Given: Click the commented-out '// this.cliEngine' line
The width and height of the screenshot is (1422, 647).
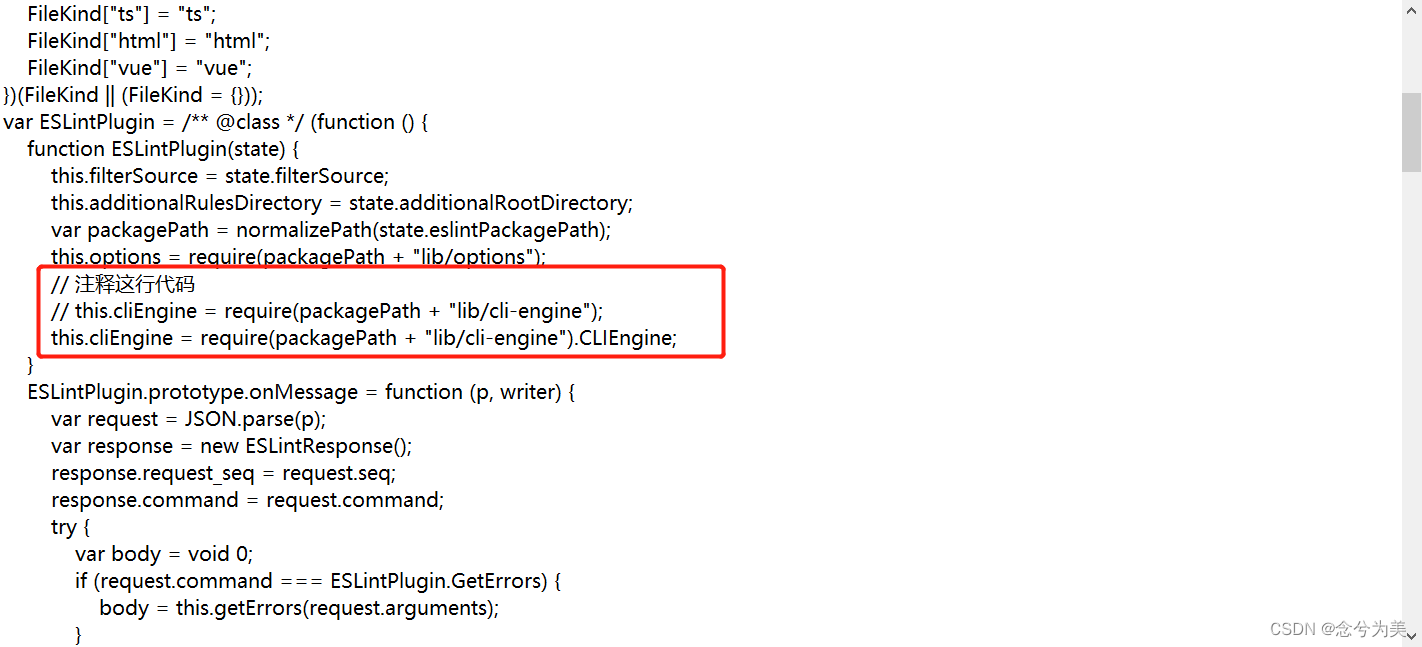Looking at the screenshot, I should [x=328, y=311].
